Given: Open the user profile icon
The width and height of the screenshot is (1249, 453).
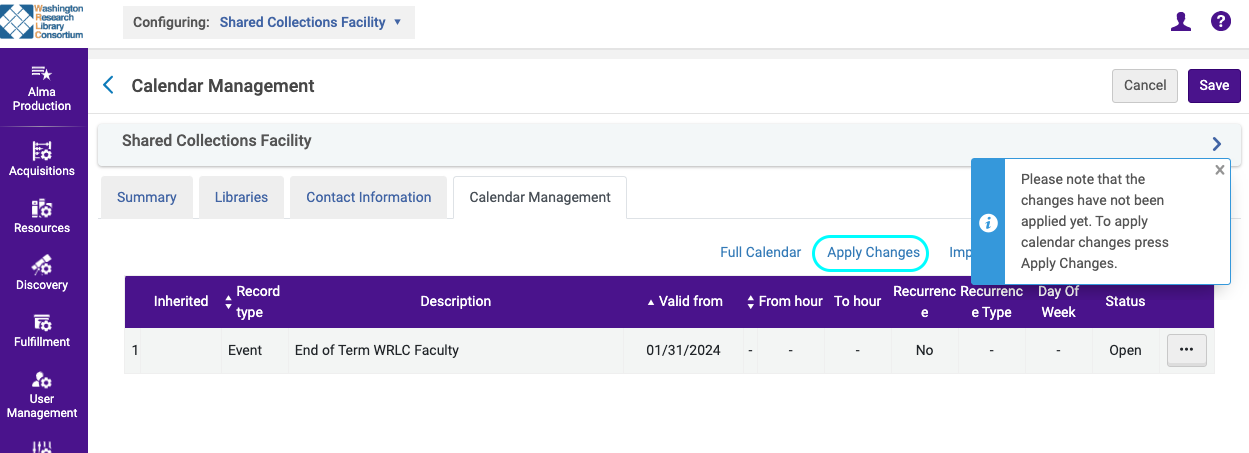Looking at the screenshot, I should point(1180,21).
